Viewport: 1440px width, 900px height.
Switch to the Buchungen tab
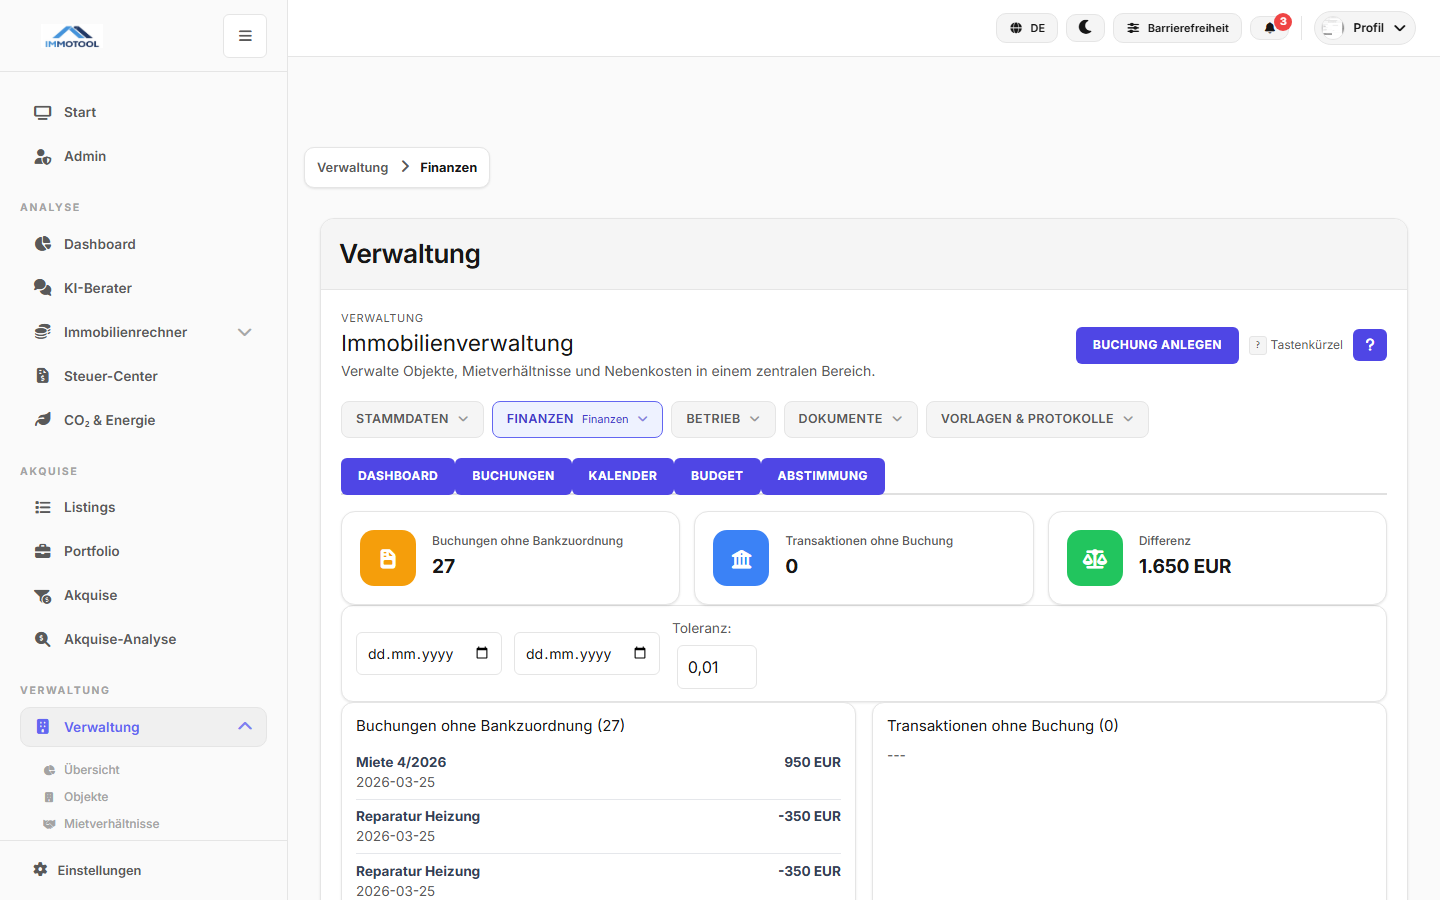pos(513,476)
